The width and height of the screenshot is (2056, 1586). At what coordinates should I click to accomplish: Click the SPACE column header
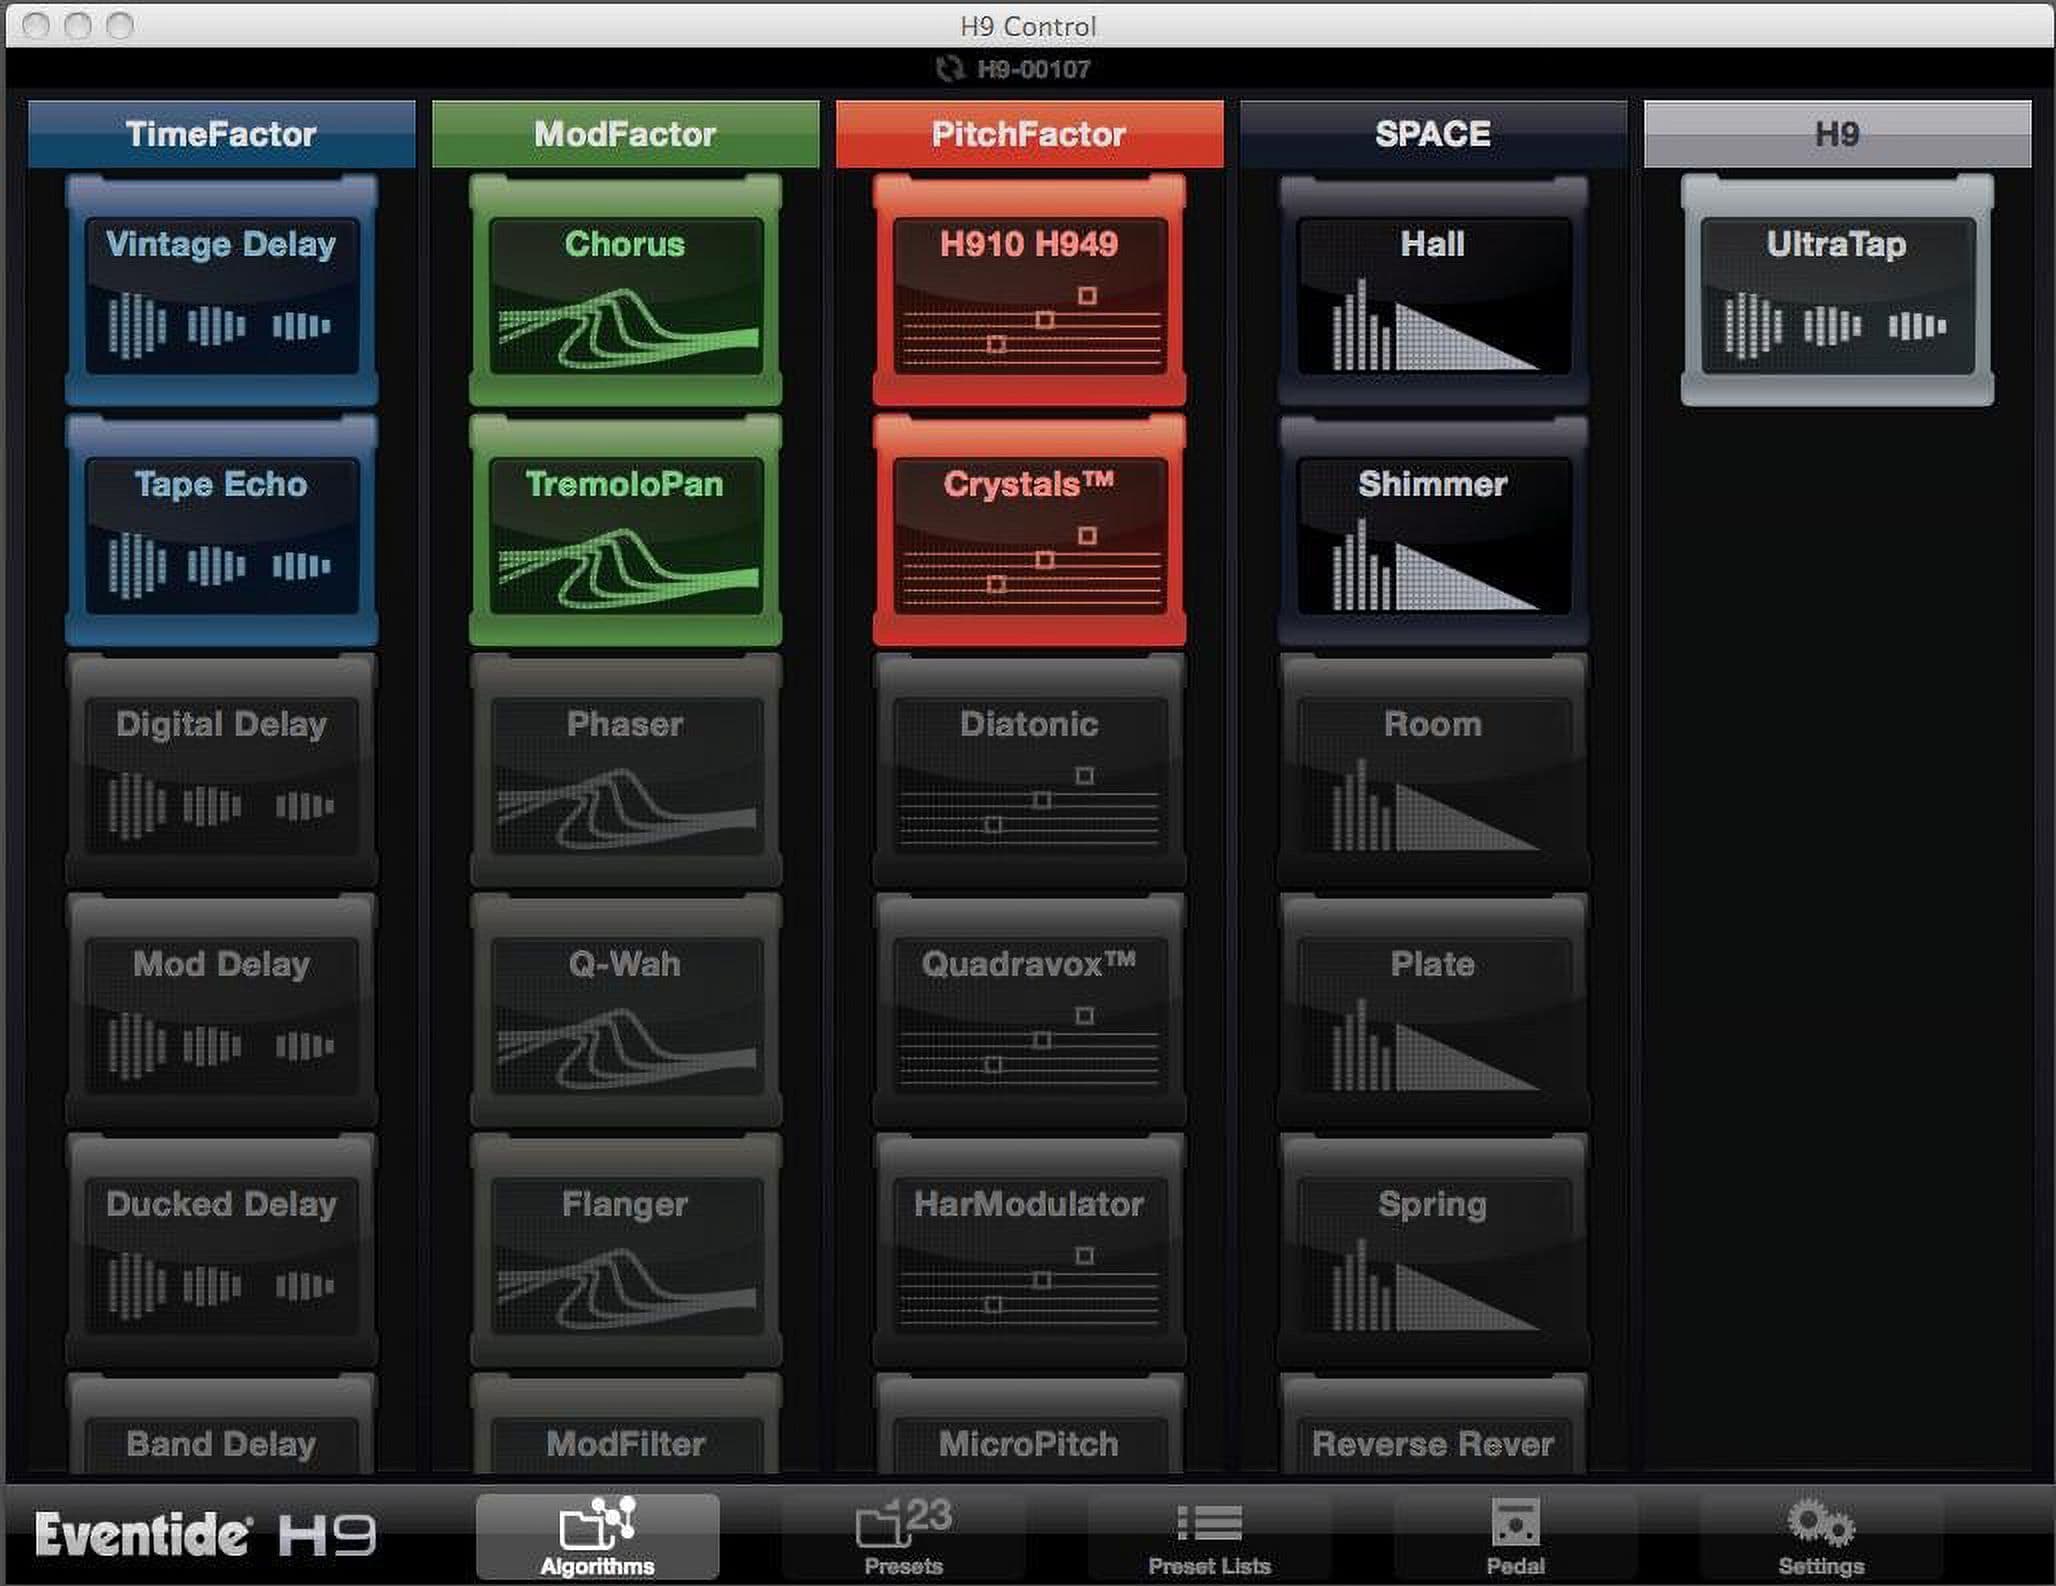(1433, 134)
